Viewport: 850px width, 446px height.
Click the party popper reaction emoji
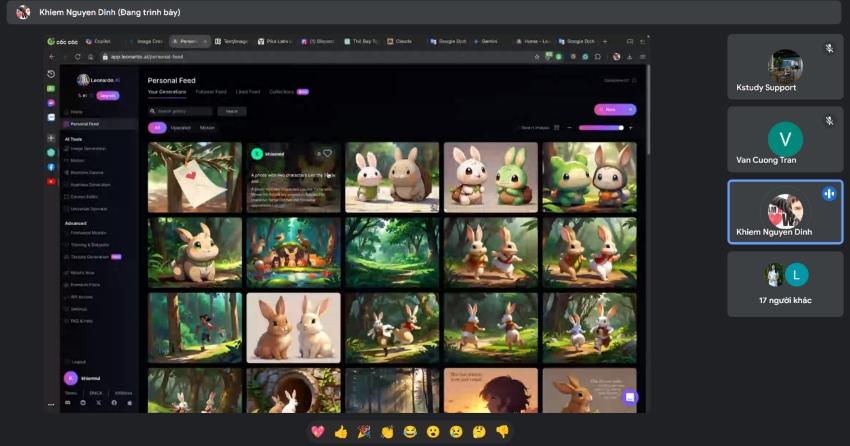tap(364, 432)
